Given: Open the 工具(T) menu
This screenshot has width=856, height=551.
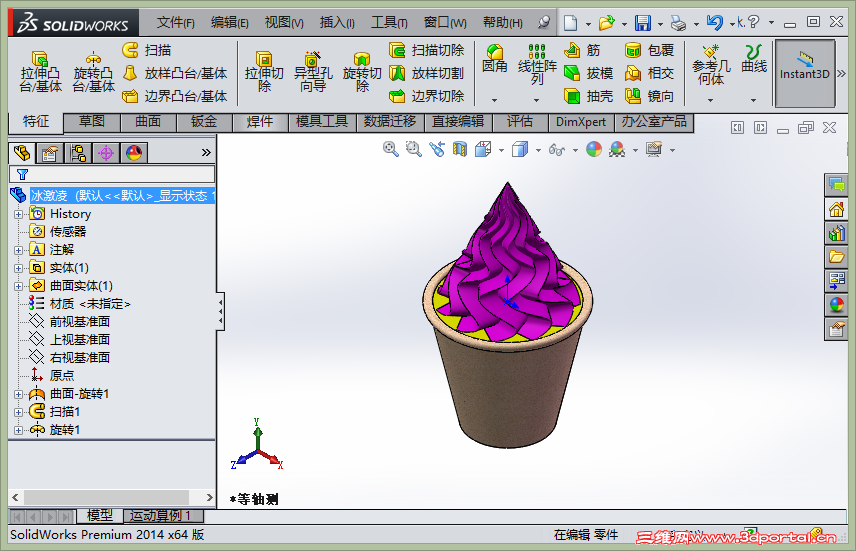Looking at the screenshot, I should [389, 22].
